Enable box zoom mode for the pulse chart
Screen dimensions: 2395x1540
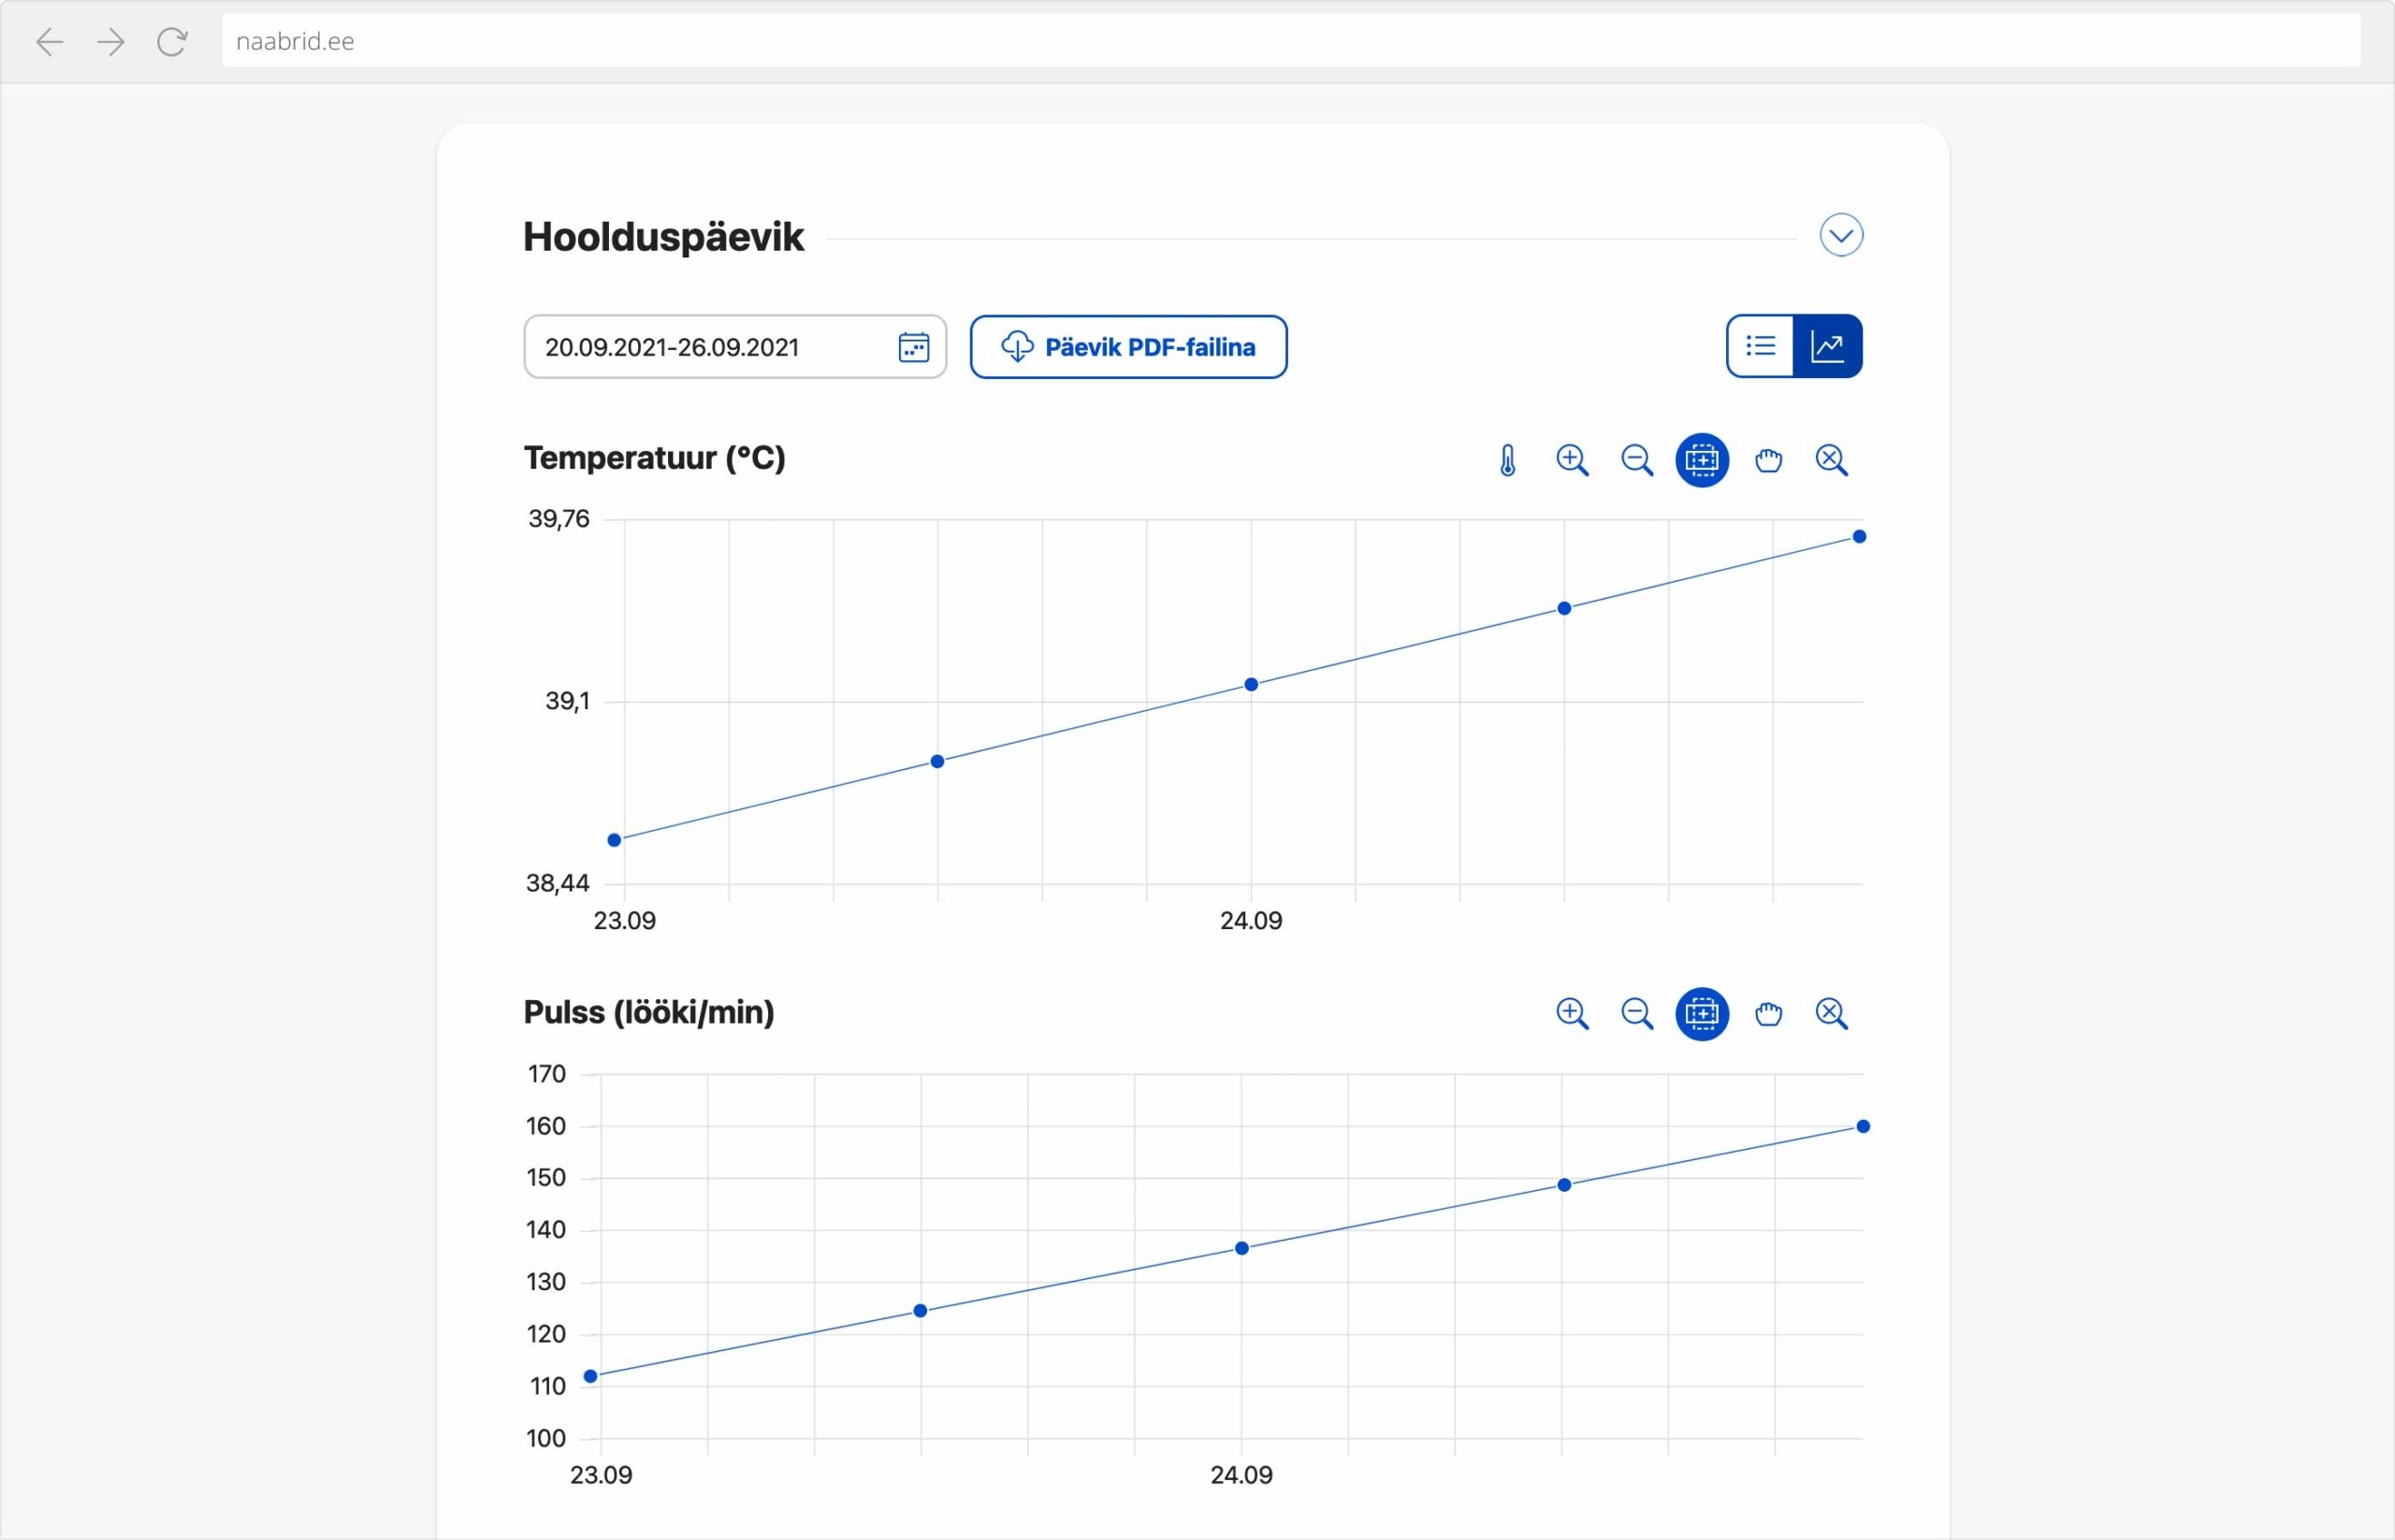(x=1702, y=1013)
